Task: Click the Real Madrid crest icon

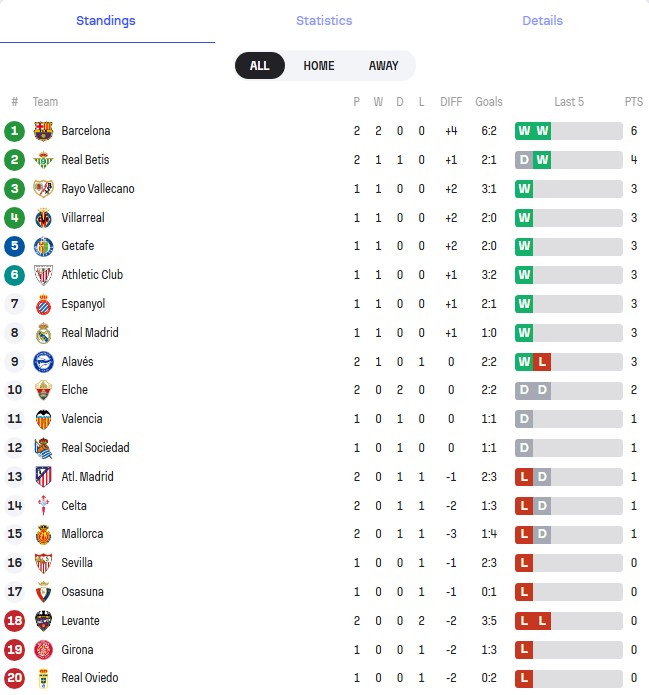Action: coord(43,333)
